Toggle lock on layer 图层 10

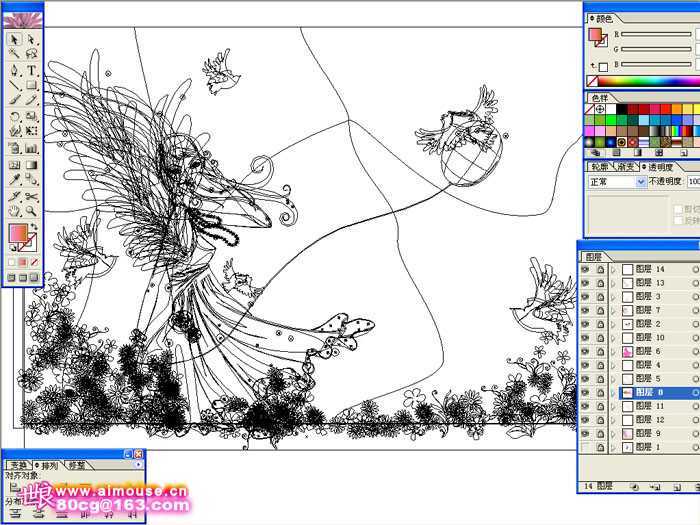click(600, 338)
